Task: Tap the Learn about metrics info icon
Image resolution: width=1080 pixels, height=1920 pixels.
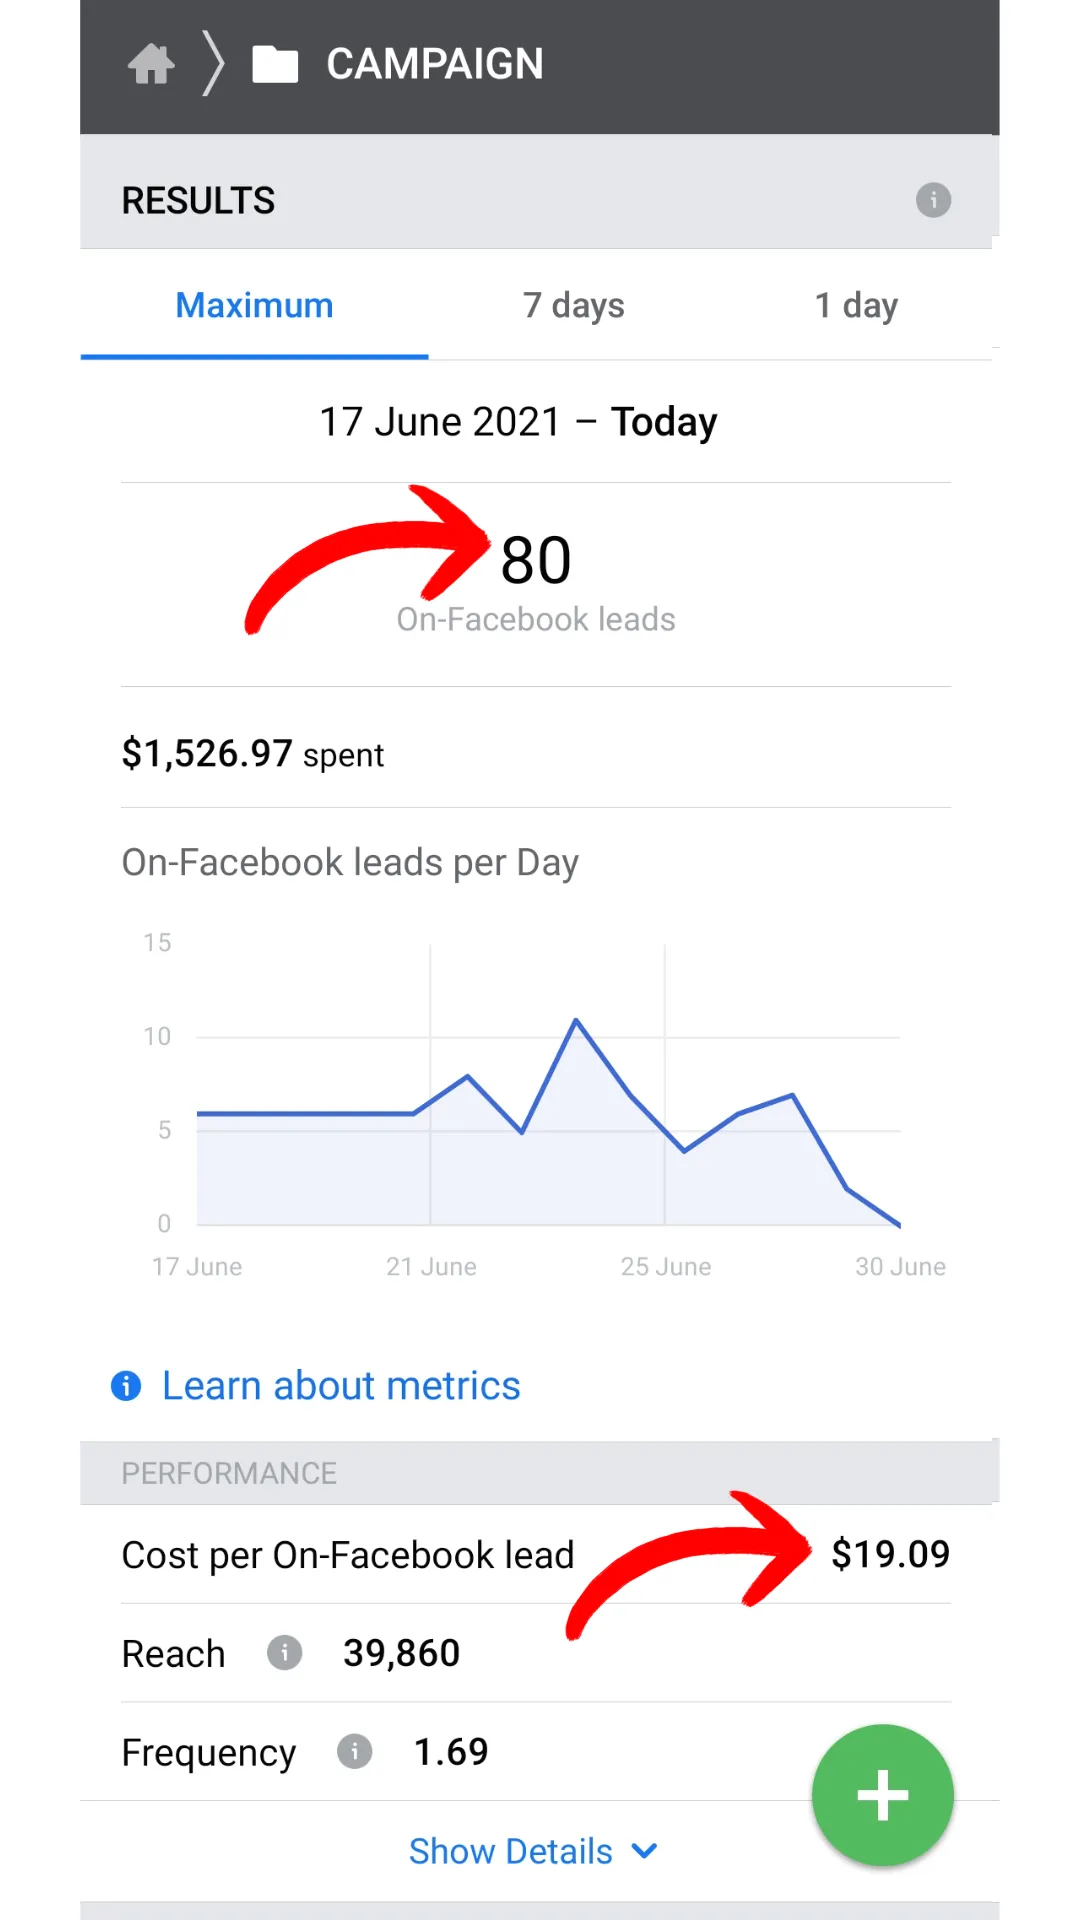Action: point(126,1386)
